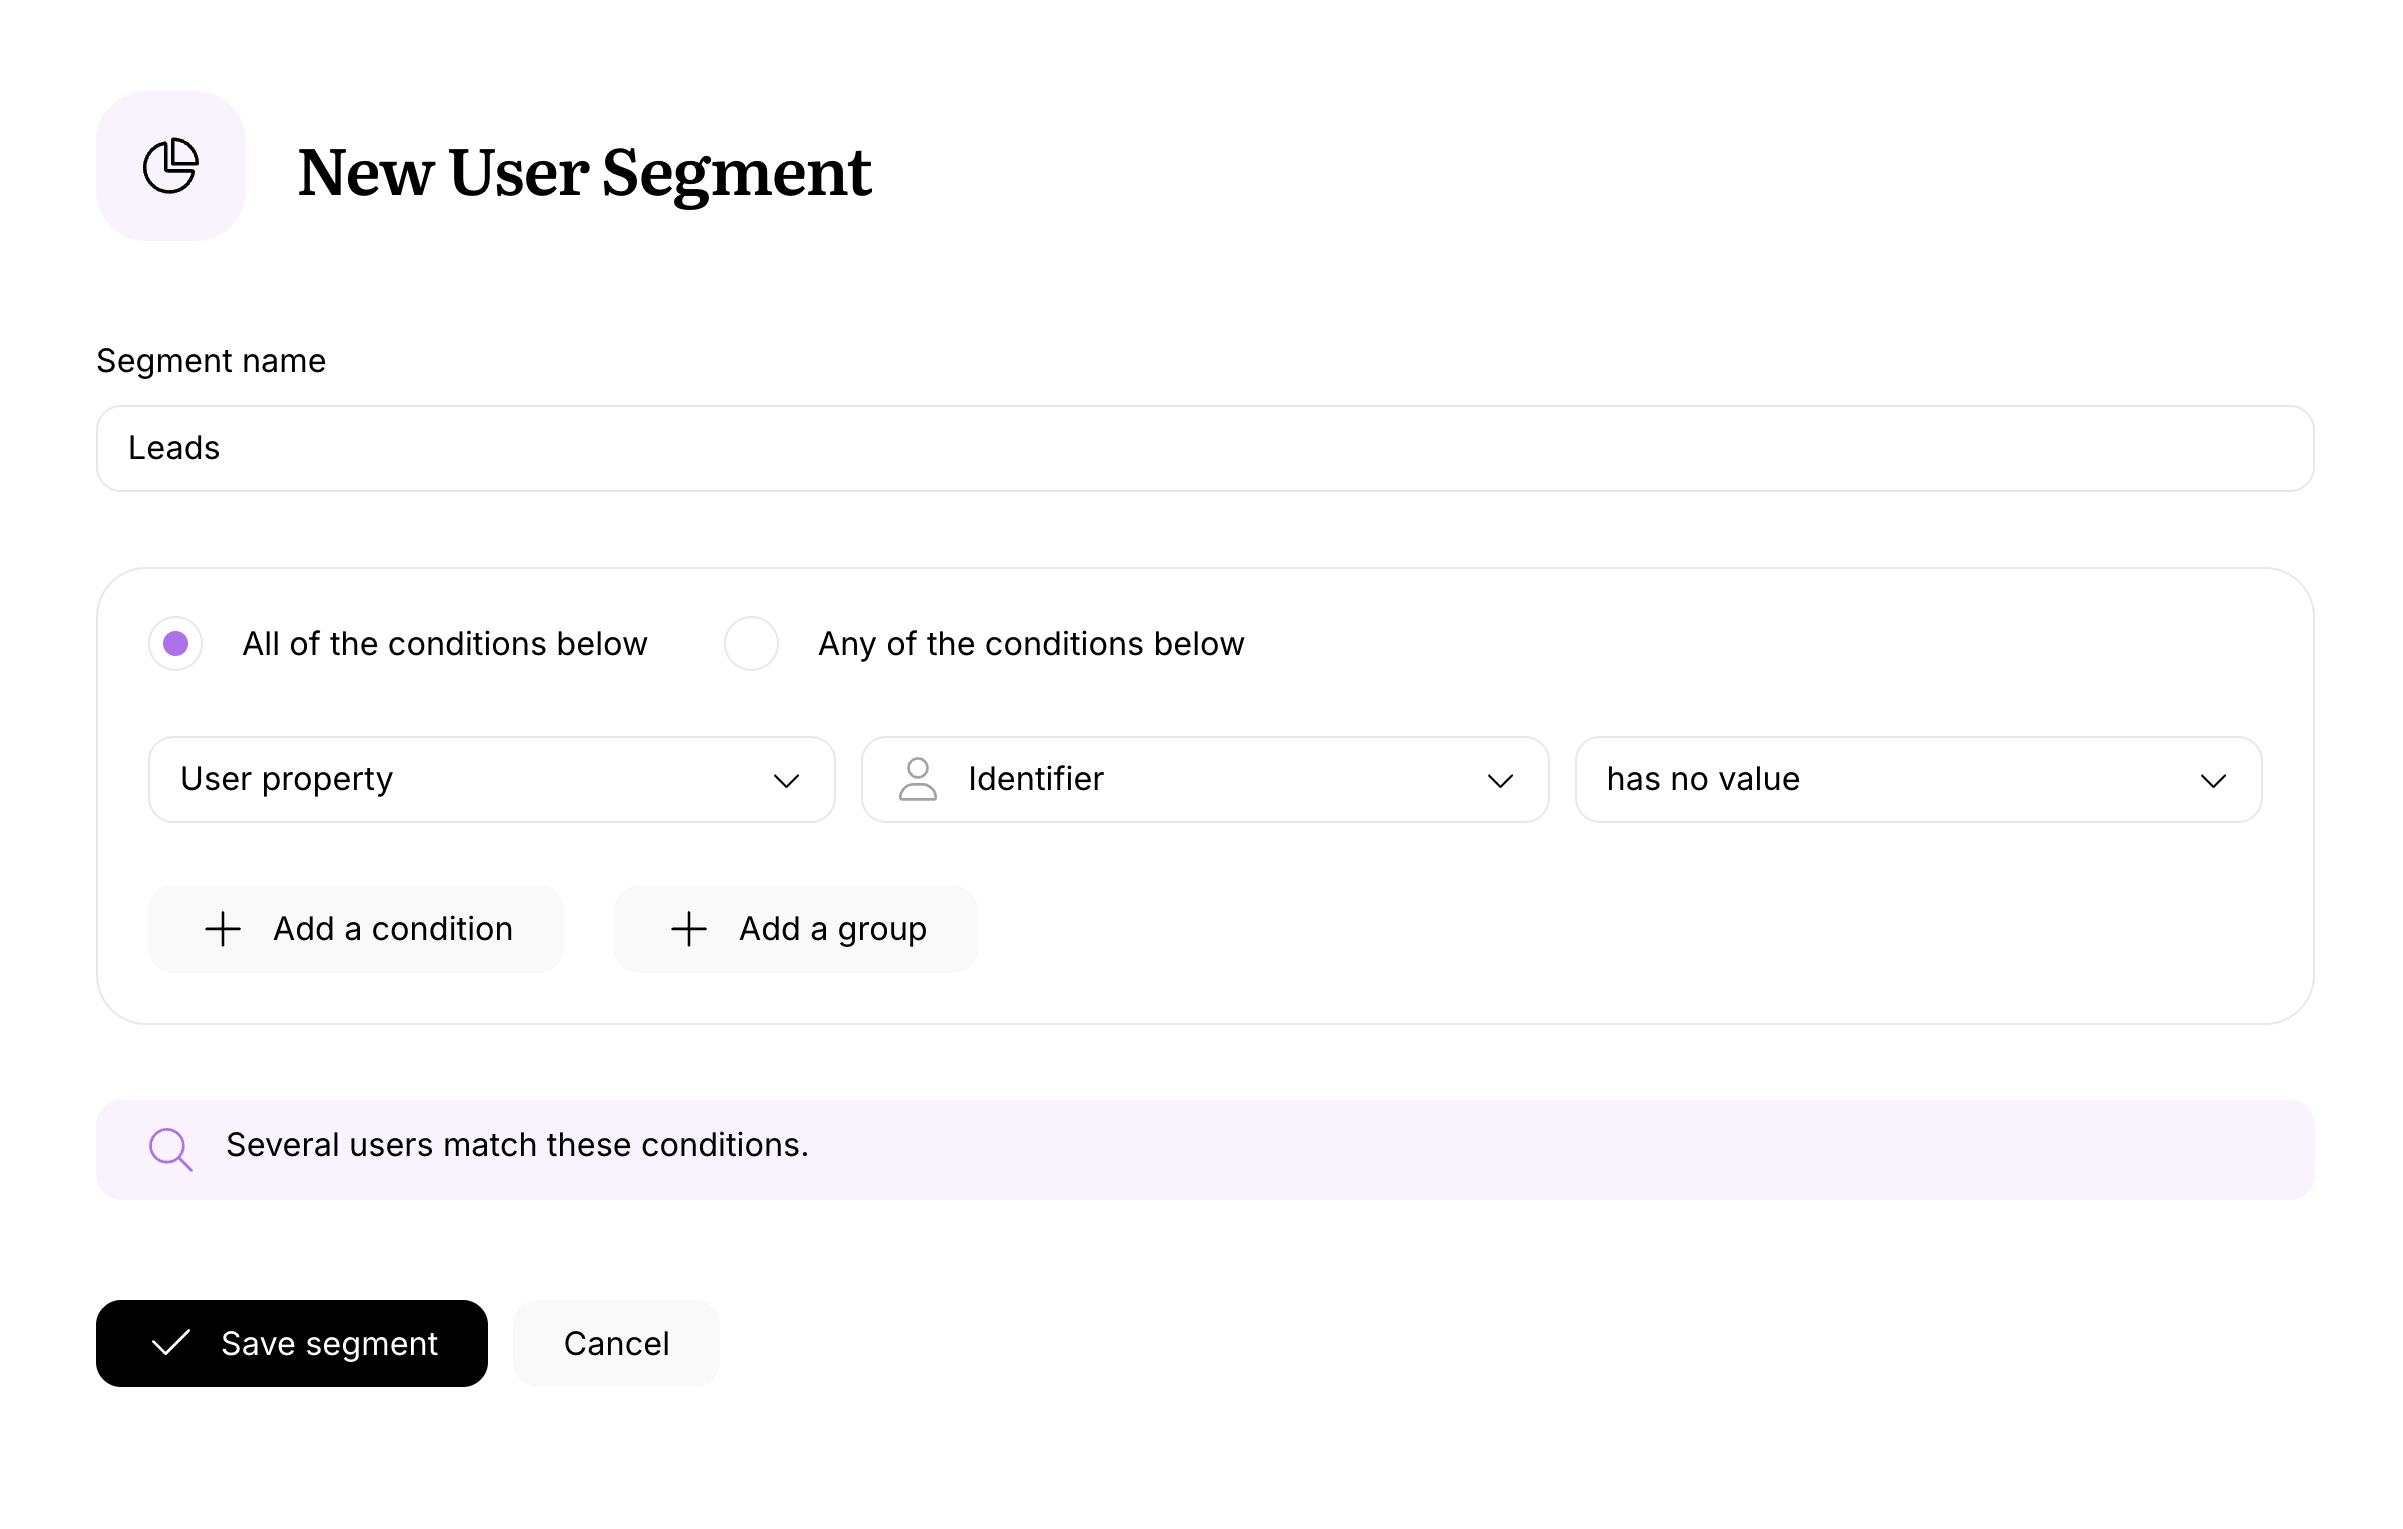The image size is (2403, 1529).
Task: Select 'Any of the conditions below' radio
Action: tap(751, 643)
